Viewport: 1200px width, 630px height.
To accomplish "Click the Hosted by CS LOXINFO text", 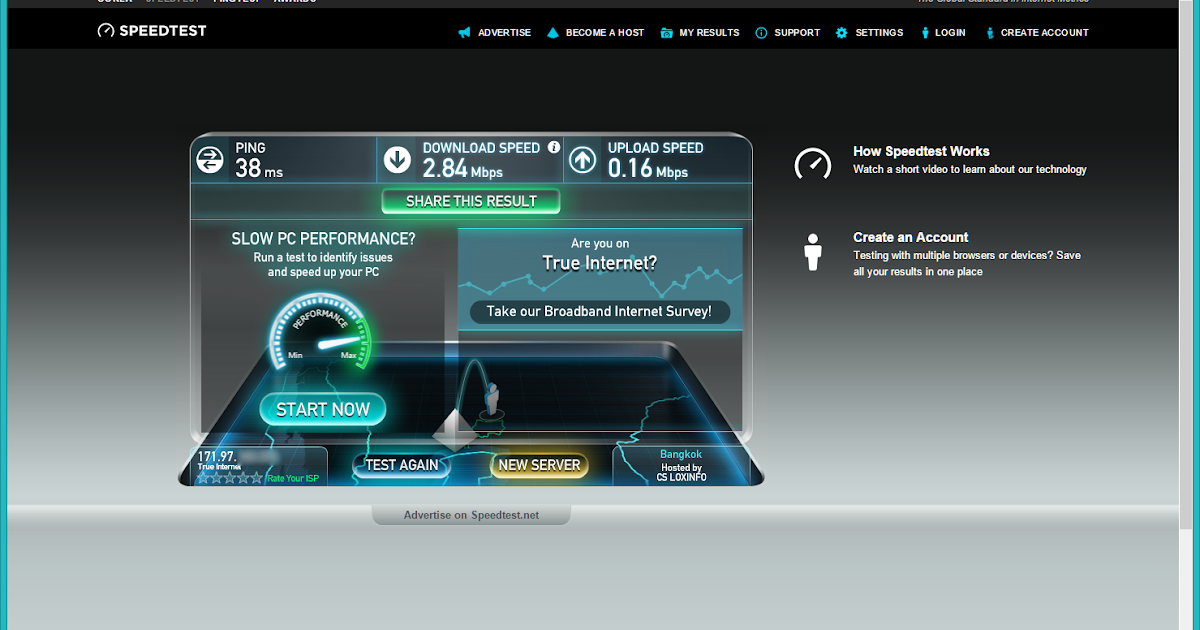I will [x=681, y=473].
